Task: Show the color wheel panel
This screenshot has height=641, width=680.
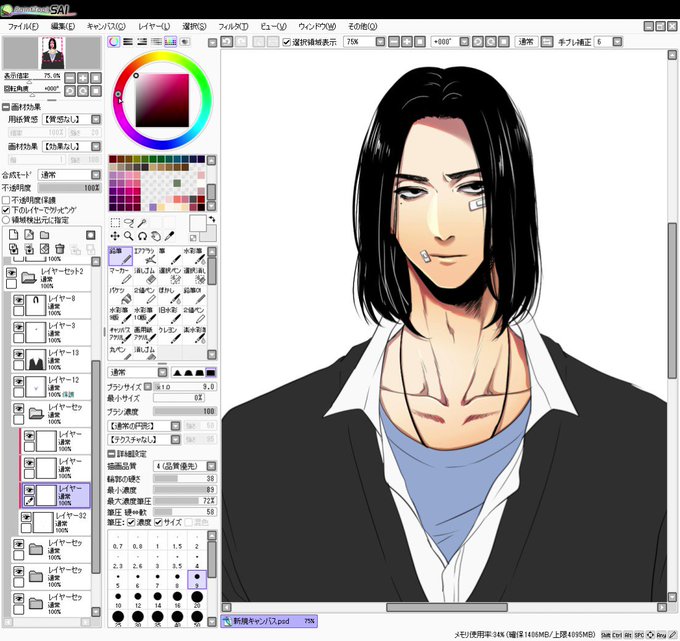Action: (114, 42)
